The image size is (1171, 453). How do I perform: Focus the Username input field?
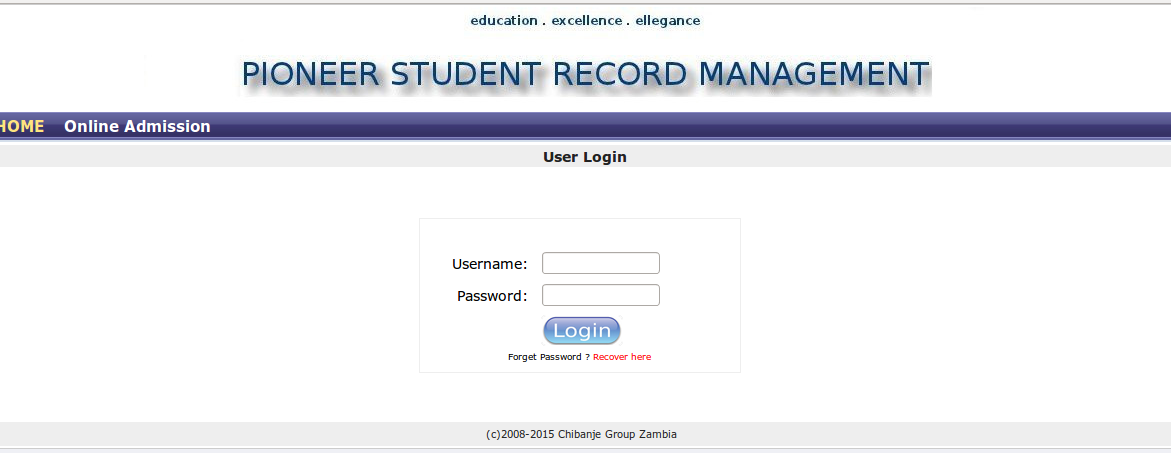(x=600, y=263)
